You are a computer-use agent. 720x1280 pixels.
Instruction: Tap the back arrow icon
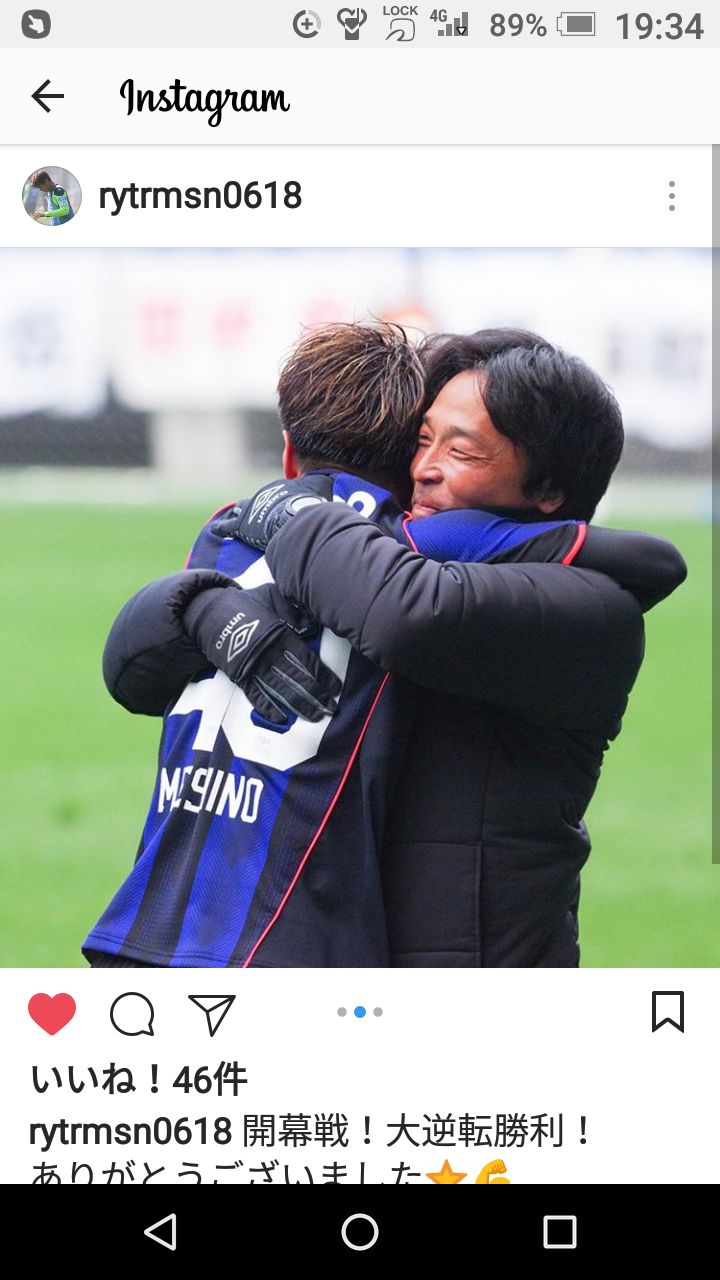click(47, 96)
